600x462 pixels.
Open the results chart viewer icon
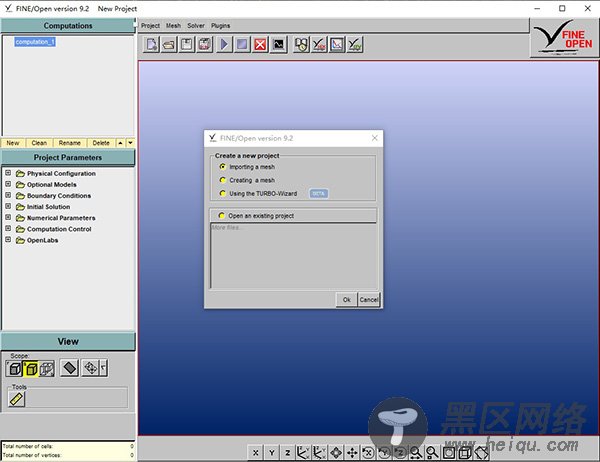coord(337,44)
